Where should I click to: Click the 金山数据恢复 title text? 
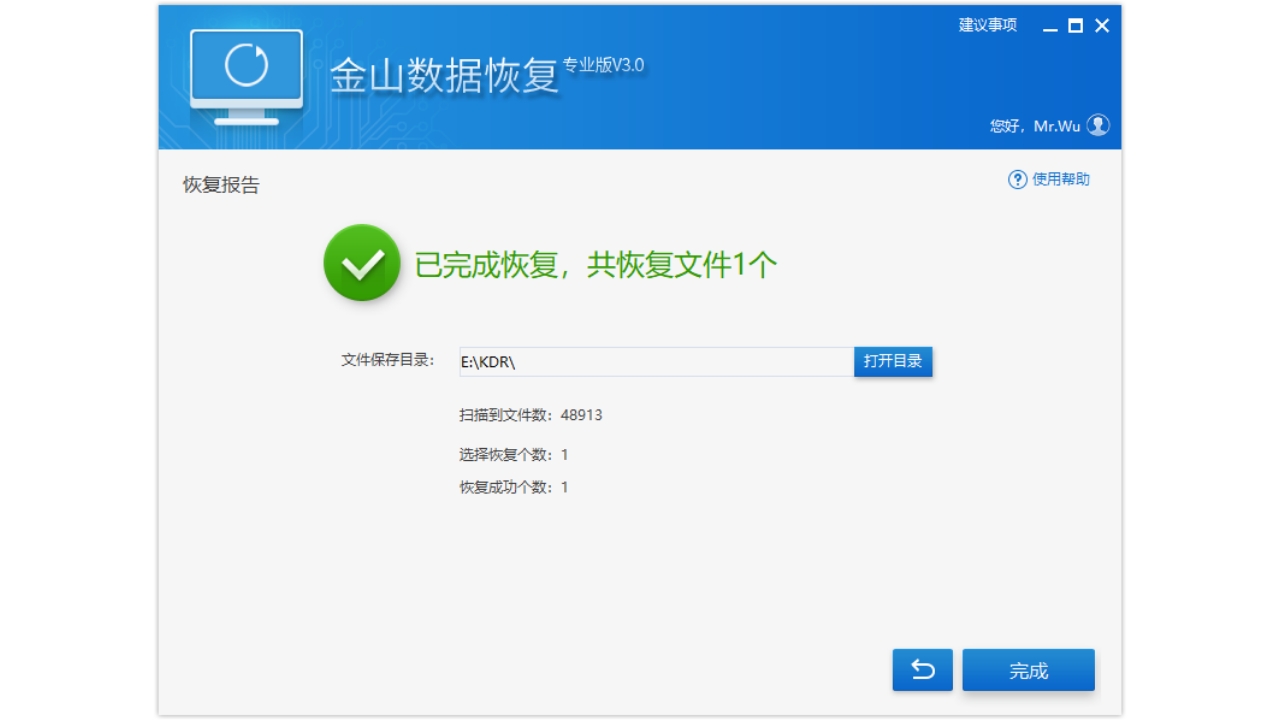coord(444,77)
